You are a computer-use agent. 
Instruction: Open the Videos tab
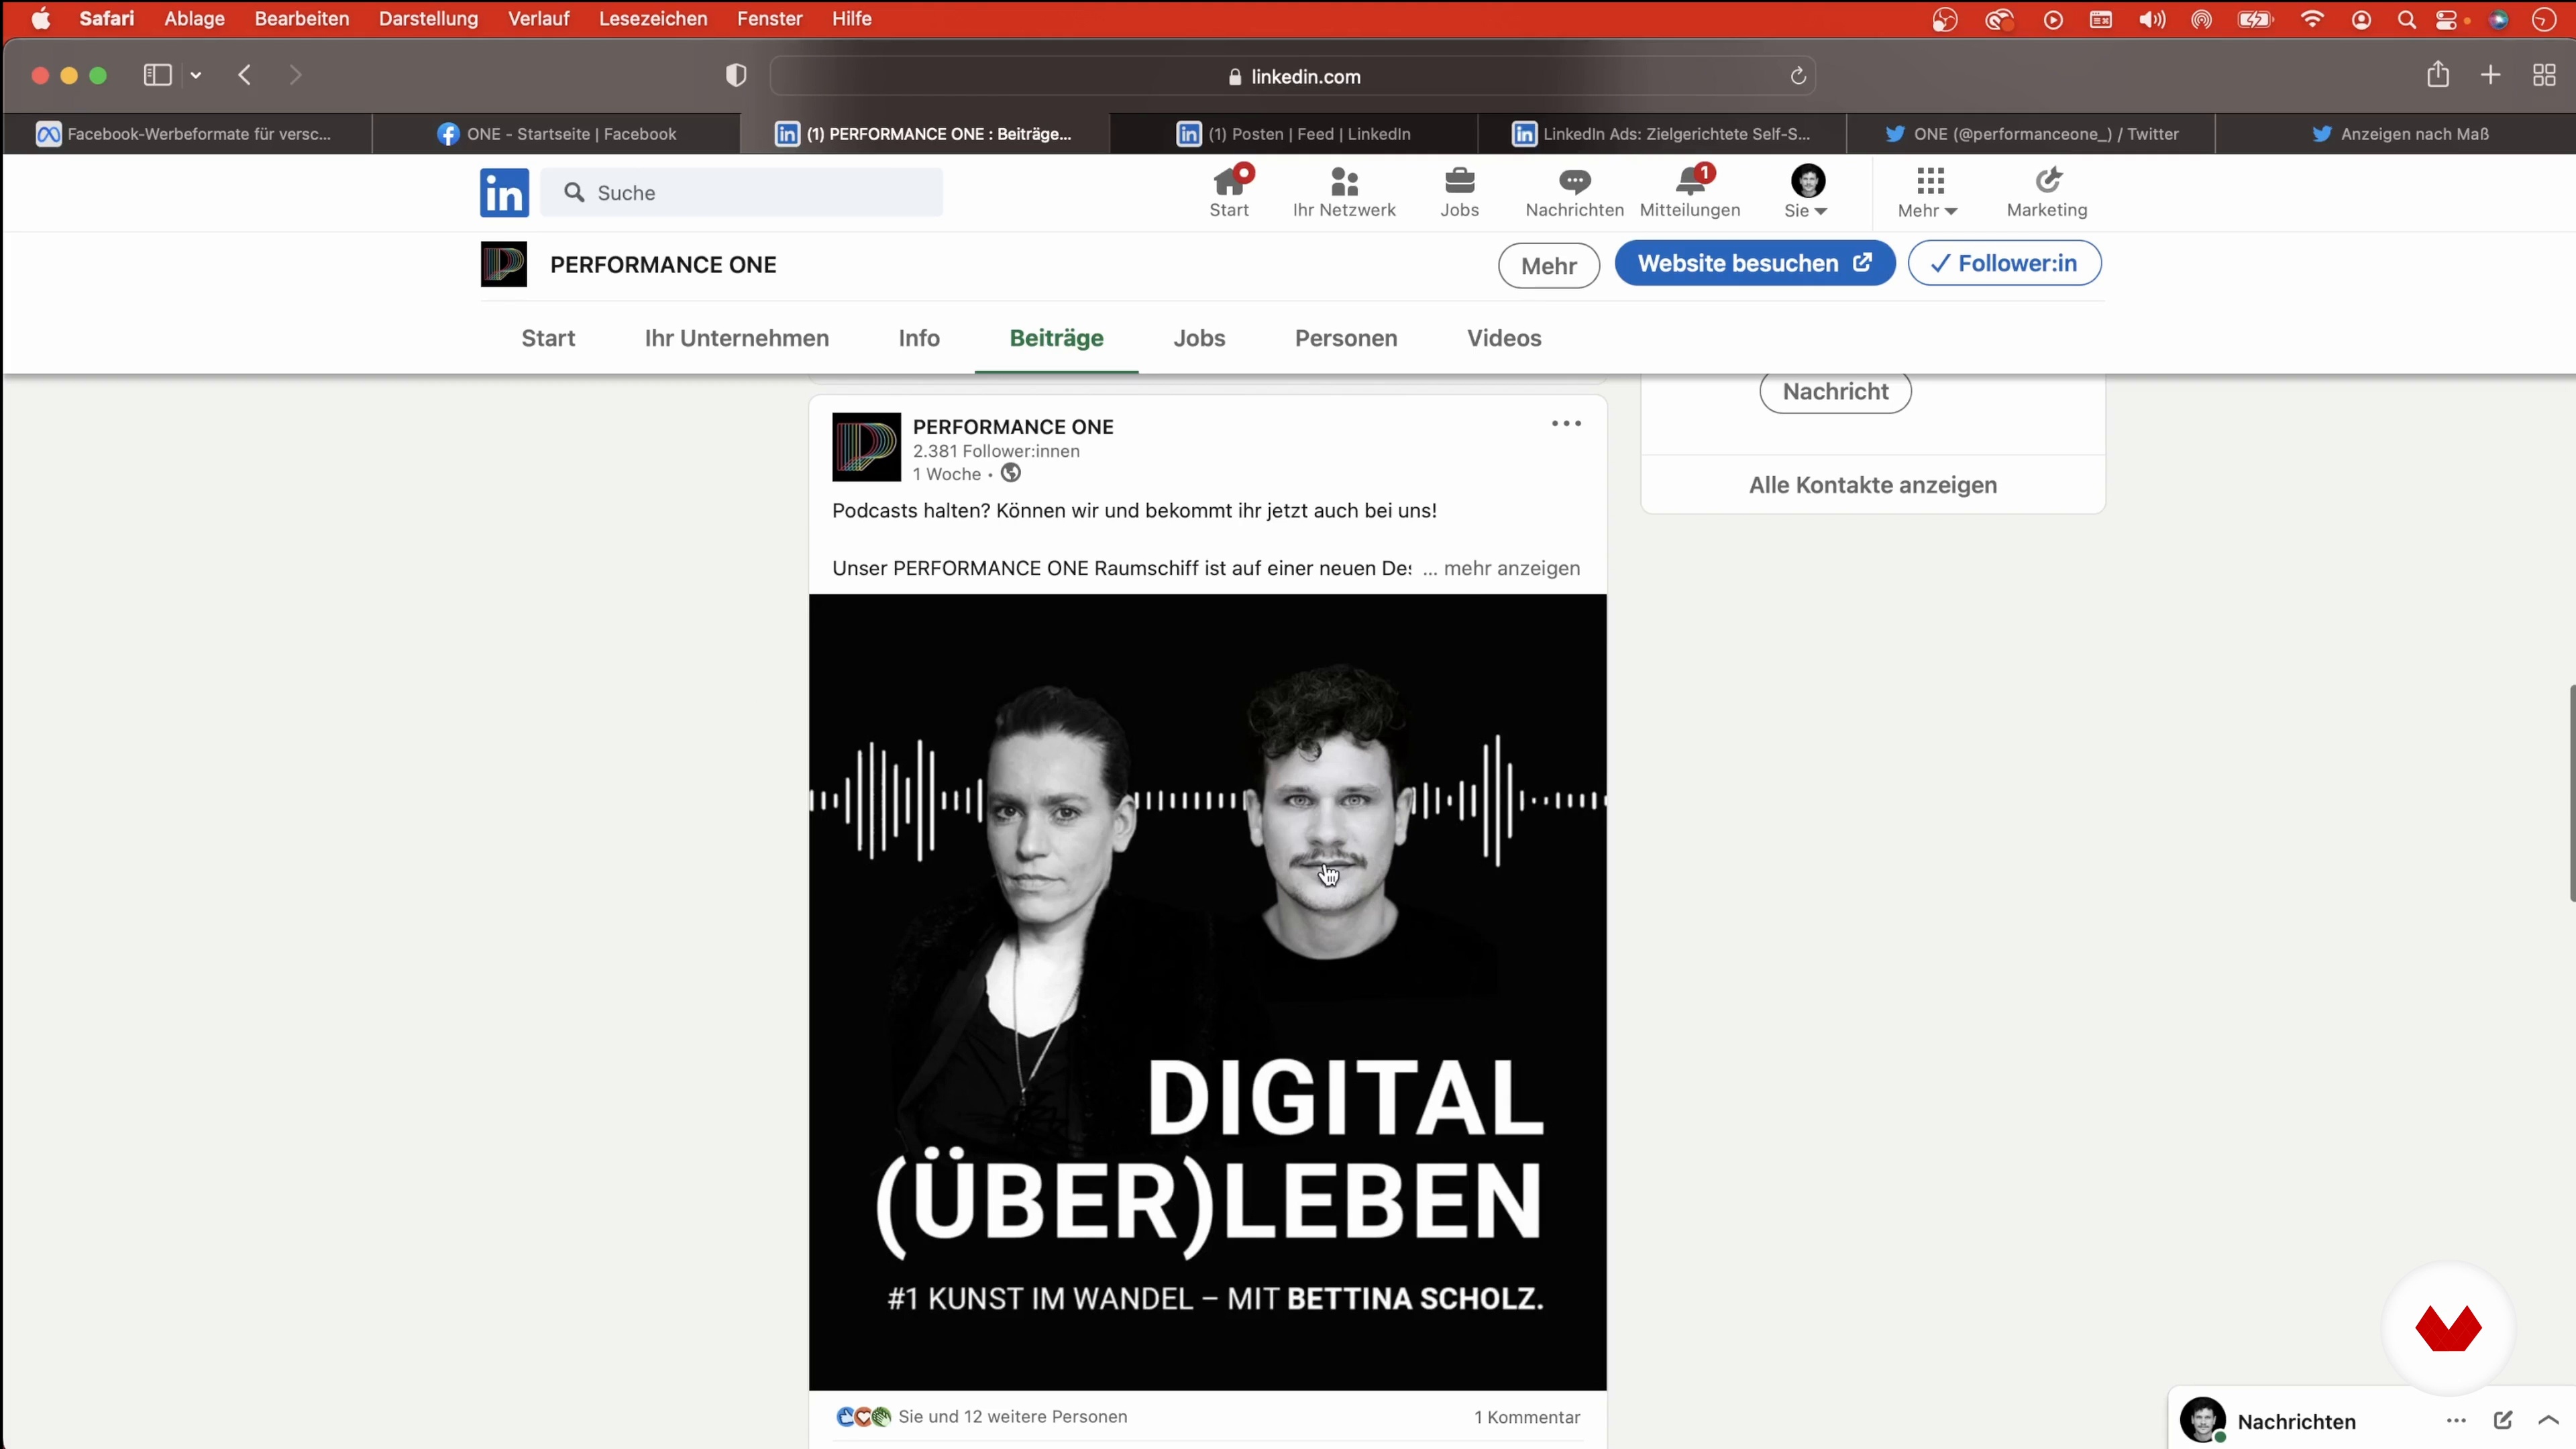point(1504,338)
